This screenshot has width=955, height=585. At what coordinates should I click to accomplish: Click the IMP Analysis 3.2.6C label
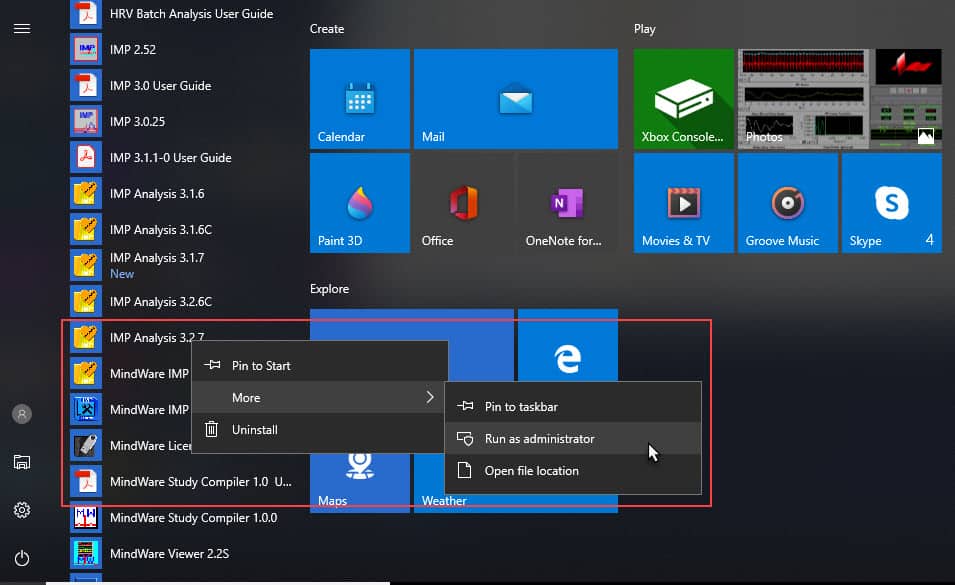pyautogui.click(x=161, y=301)
